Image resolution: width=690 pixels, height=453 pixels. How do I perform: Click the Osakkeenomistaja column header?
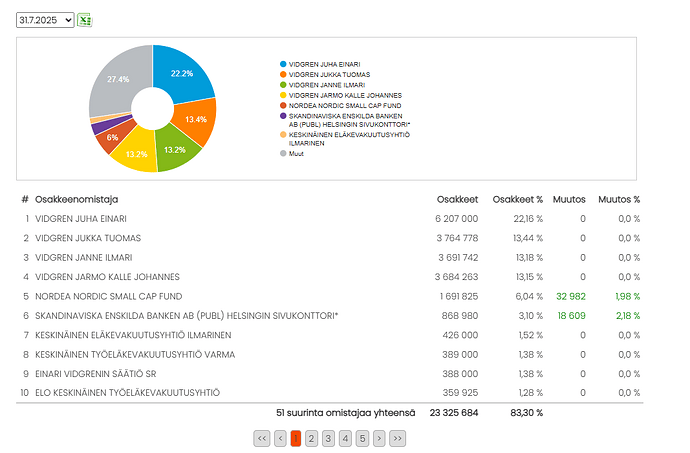pos(77,199)
